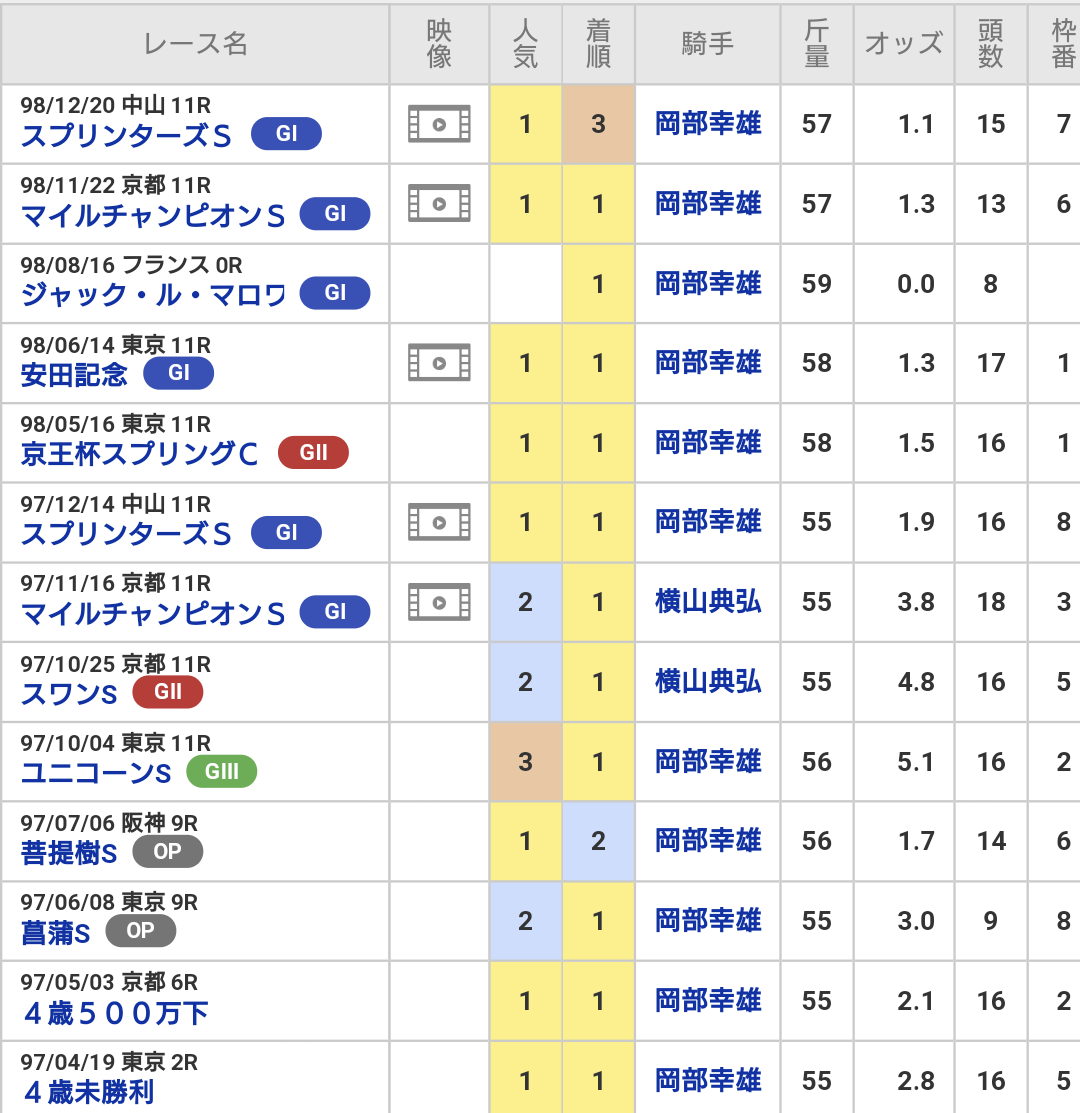Open 4歳500万下 race details
1080x1113 pixels.
click(x=115, y=1012)
